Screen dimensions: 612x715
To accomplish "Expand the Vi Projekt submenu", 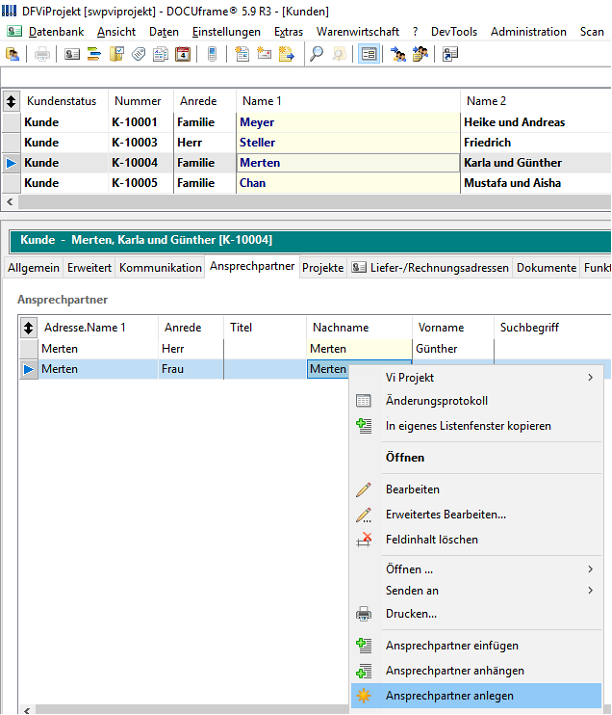I will pos(476,378).
